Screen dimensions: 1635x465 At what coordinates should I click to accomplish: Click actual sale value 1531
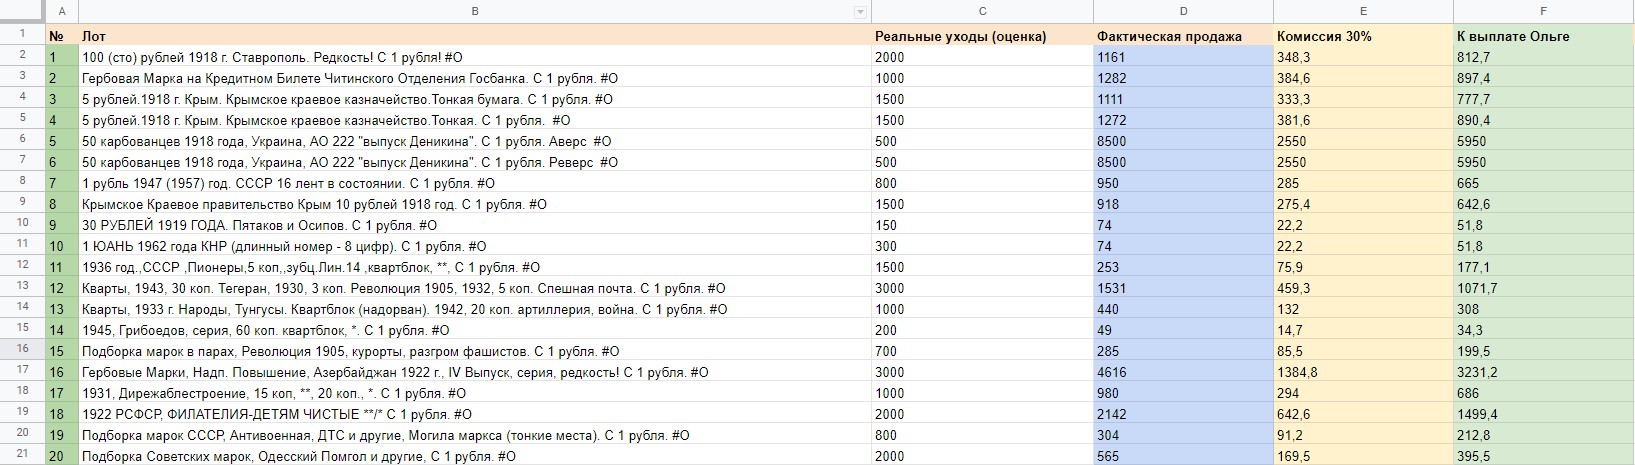1183,288
